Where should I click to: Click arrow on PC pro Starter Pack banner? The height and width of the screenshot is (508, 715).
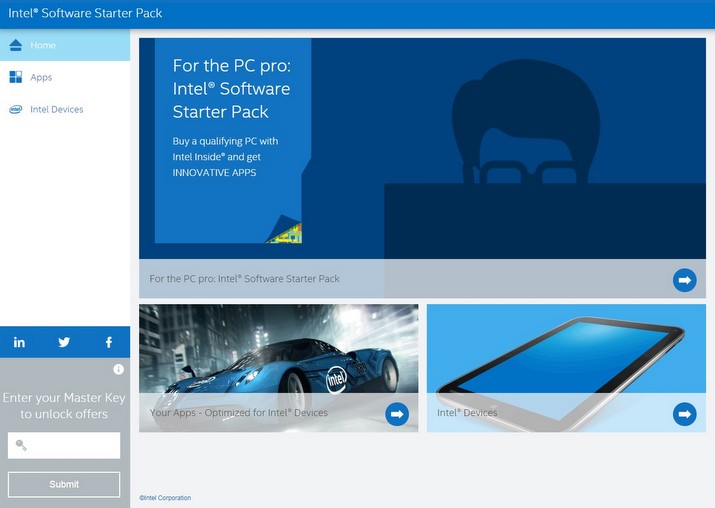[684, 280]
